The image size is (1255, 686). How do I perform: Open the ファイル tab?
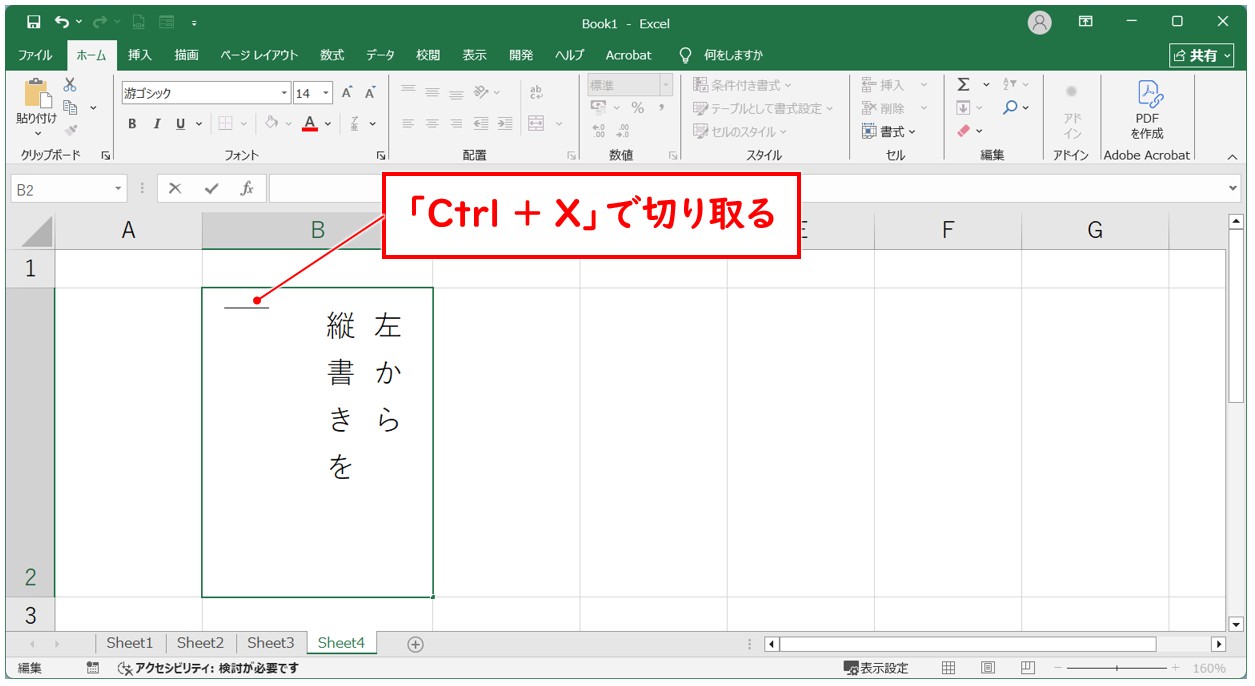[x=35, y=55]
